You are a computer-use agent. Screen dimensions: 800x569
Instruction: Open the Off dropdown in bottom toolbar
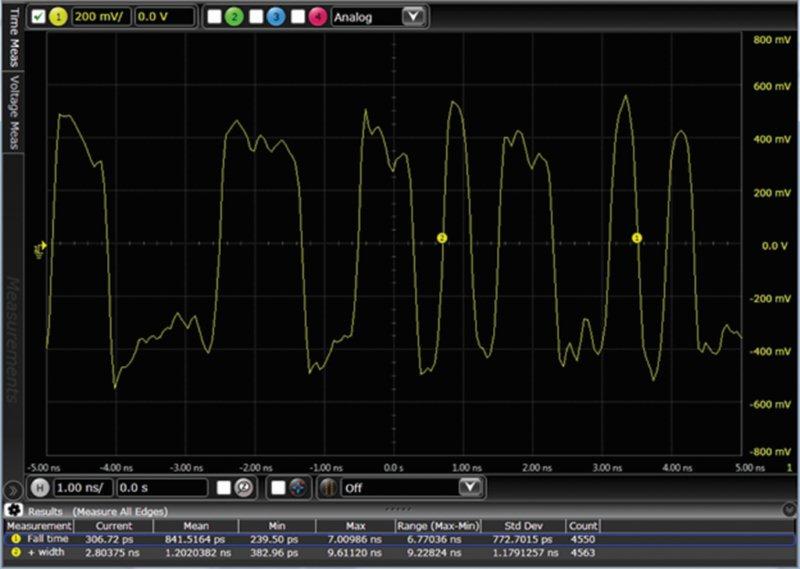coord(412,487)
